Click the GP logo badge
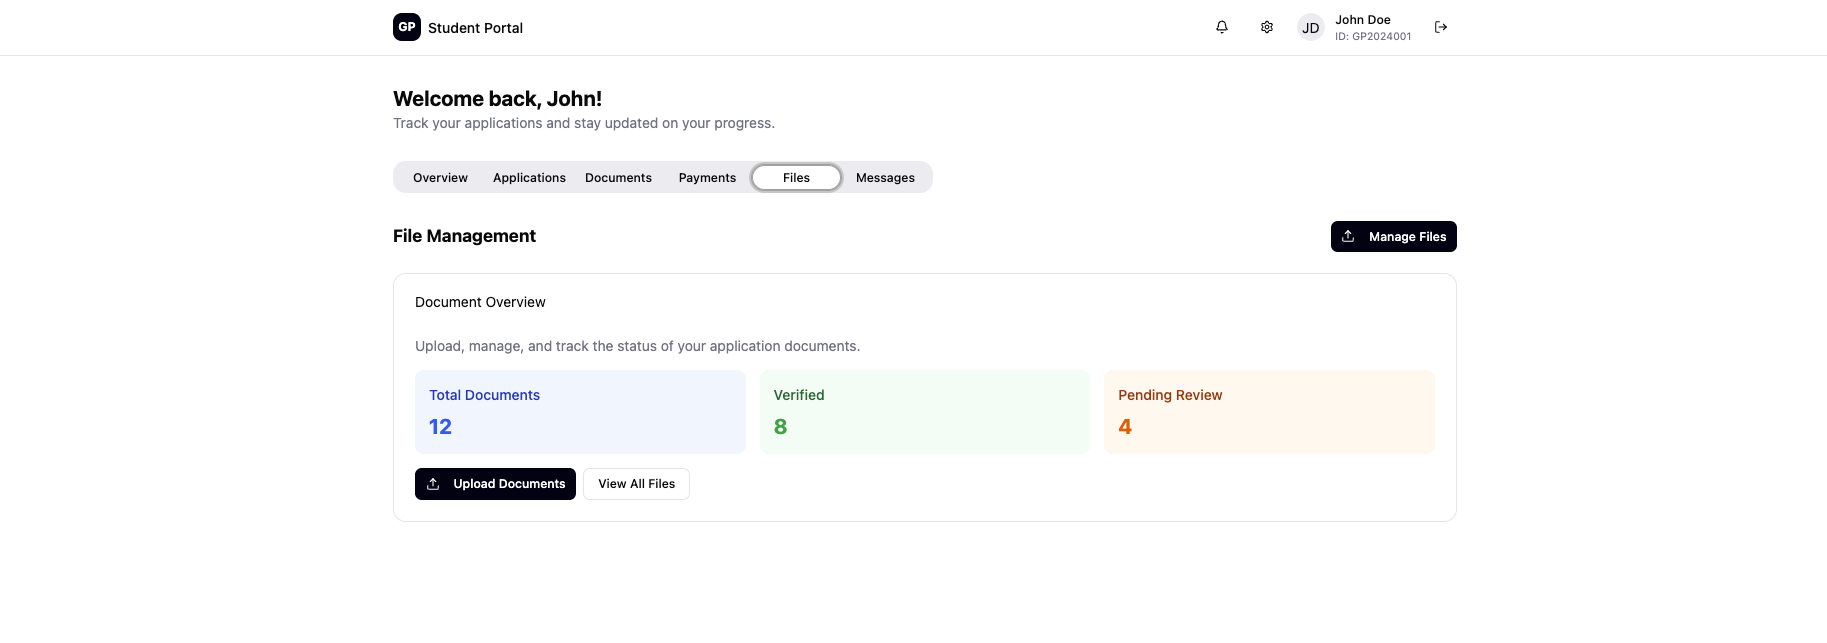This screenshot has height=643, width=1827. coord(406,27)
